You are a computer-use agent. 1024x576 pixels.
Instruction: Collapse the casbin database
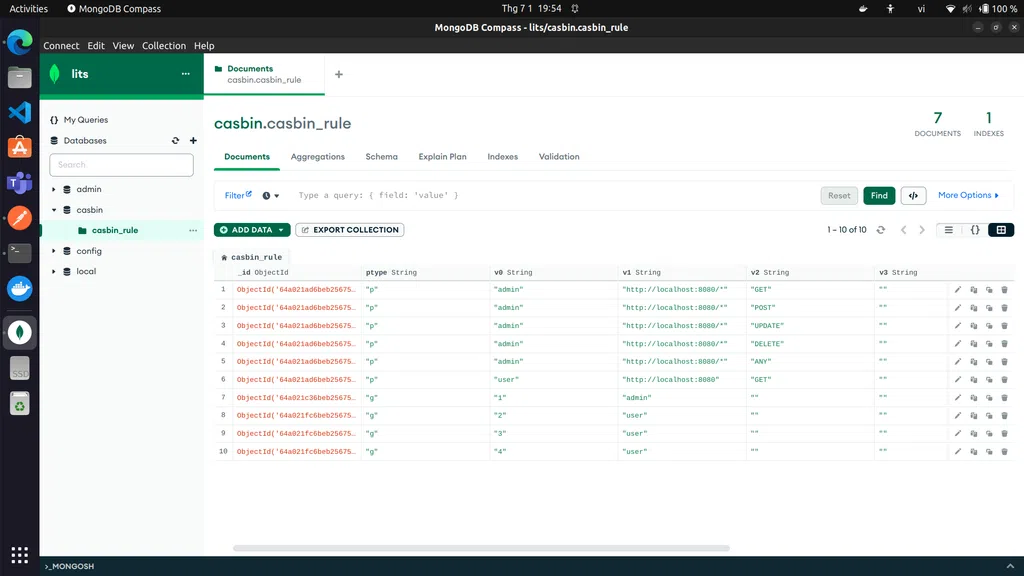click(x=54, y=210)
